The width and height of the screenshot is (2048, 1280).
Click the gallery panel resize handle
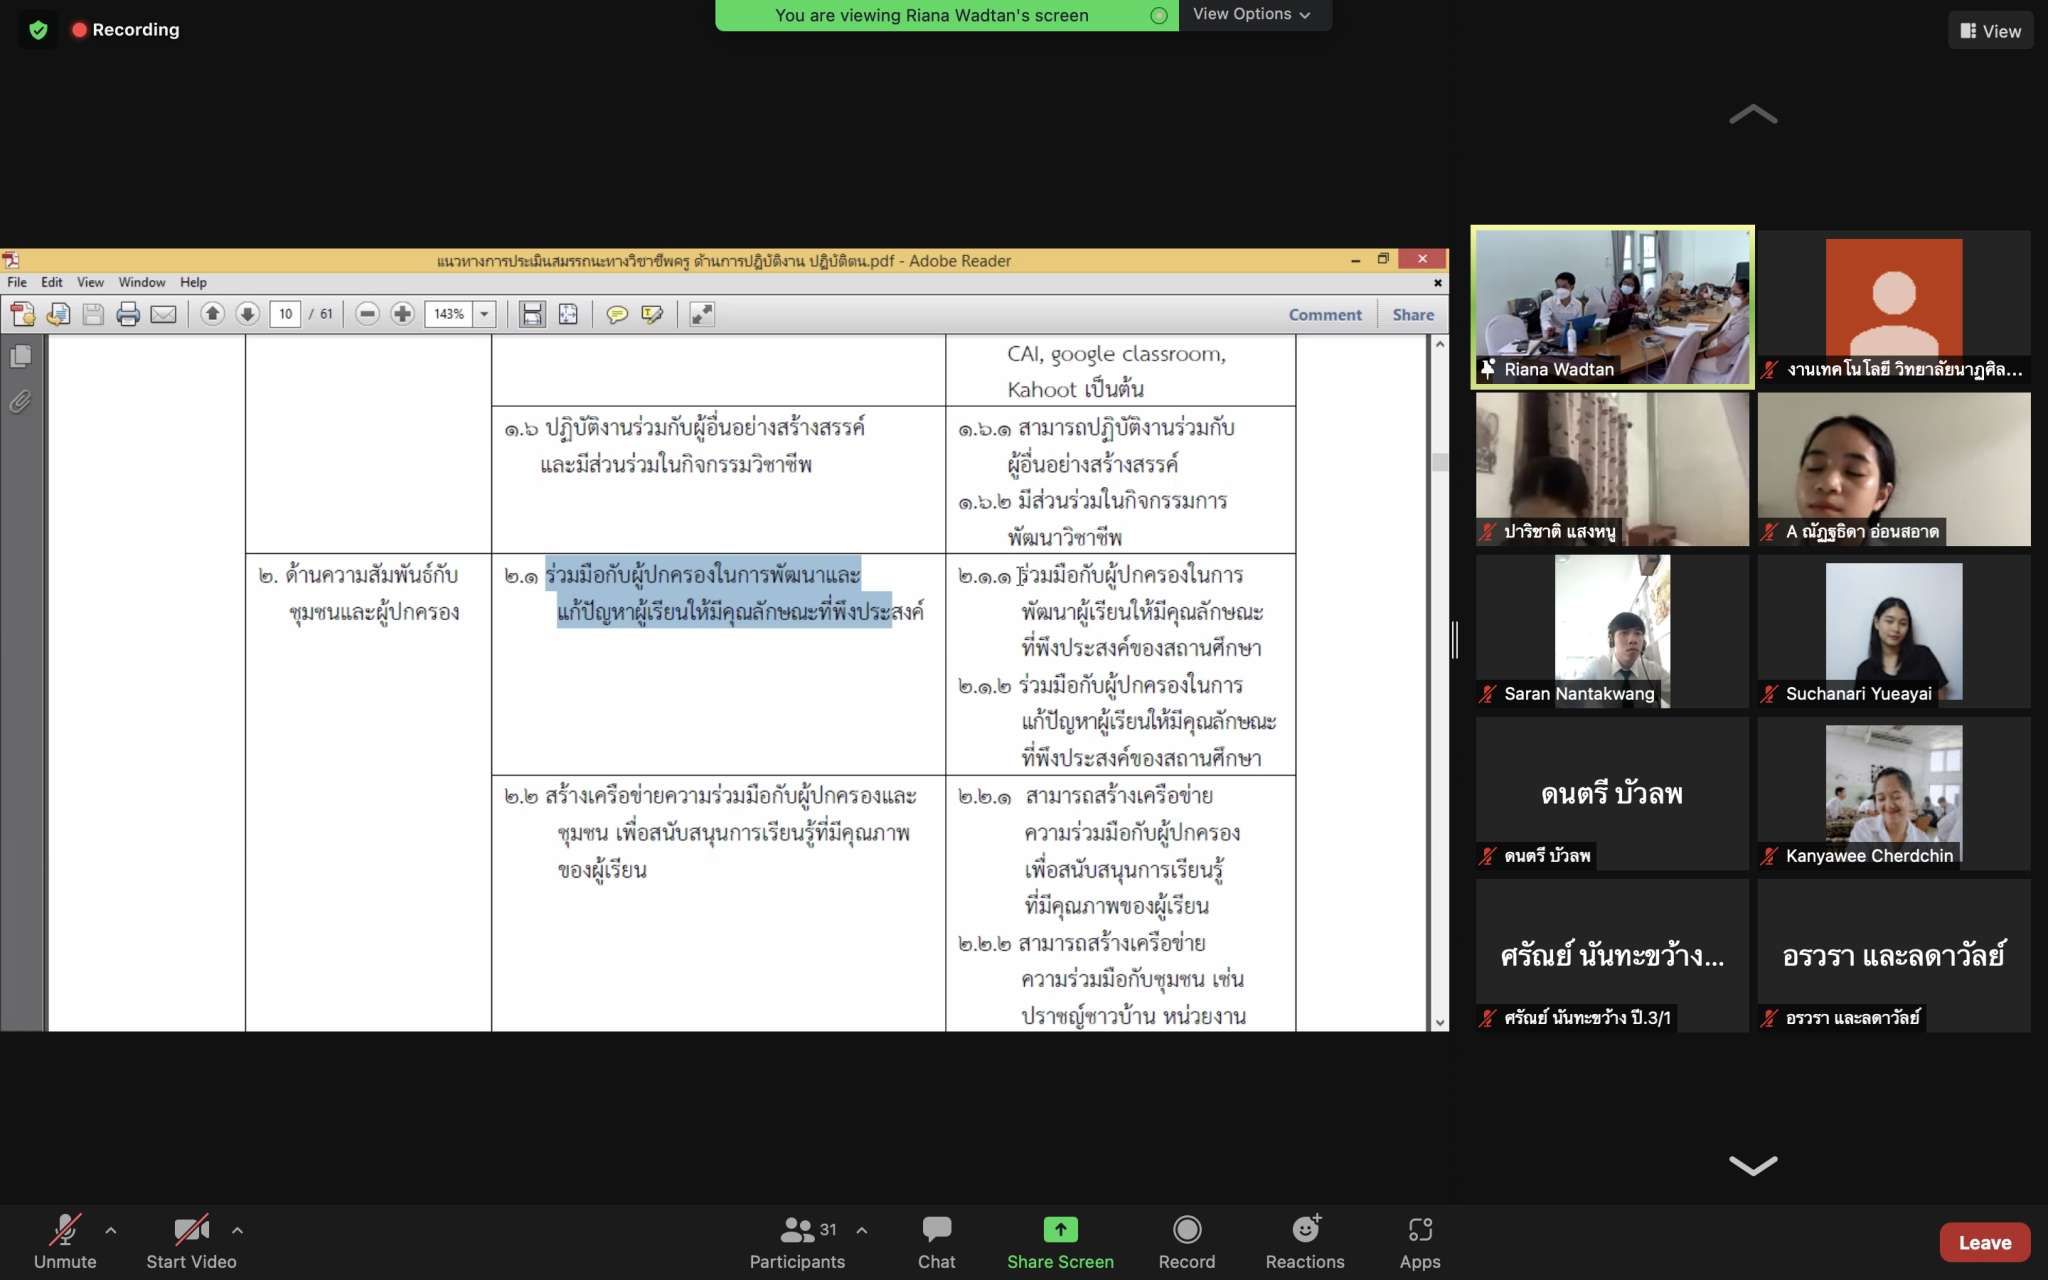tap(1455, 639)
